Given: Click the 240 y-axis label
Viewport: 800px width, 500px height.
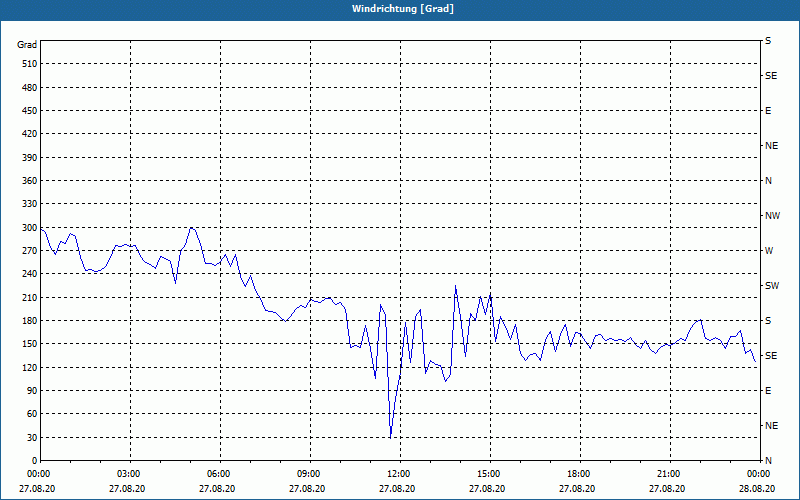Looking at the screenshot, I should point(30,274).
